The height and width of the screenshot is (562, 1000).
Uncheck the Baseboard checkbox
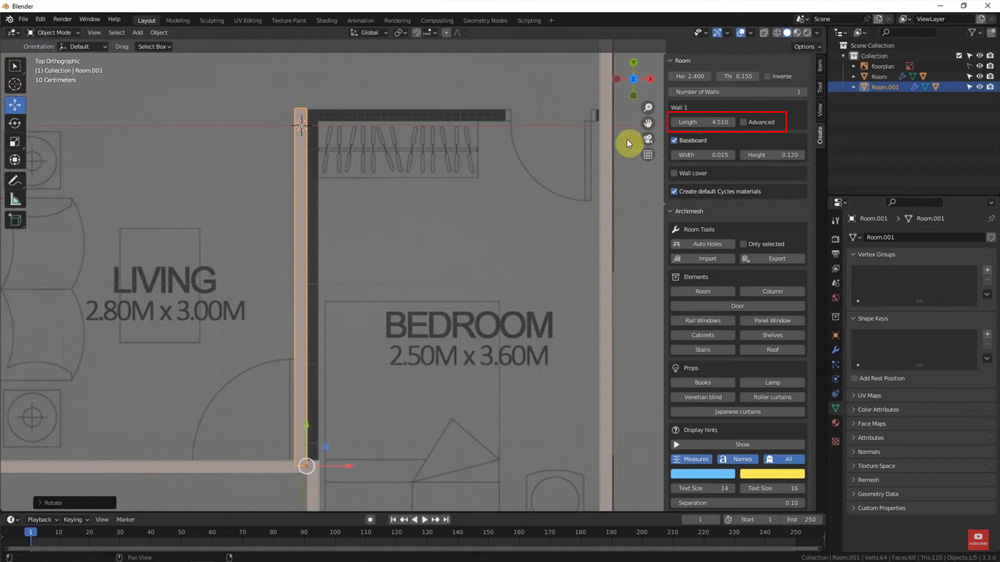674,140
